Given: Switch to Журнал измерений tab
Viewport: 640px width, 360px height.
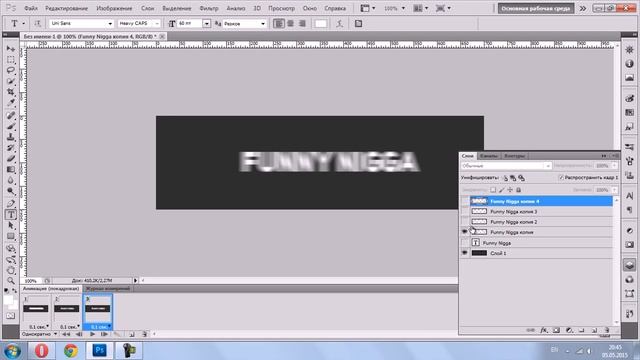Looking at the screenshot, I should pyautogui.click(x=108, y=289).
